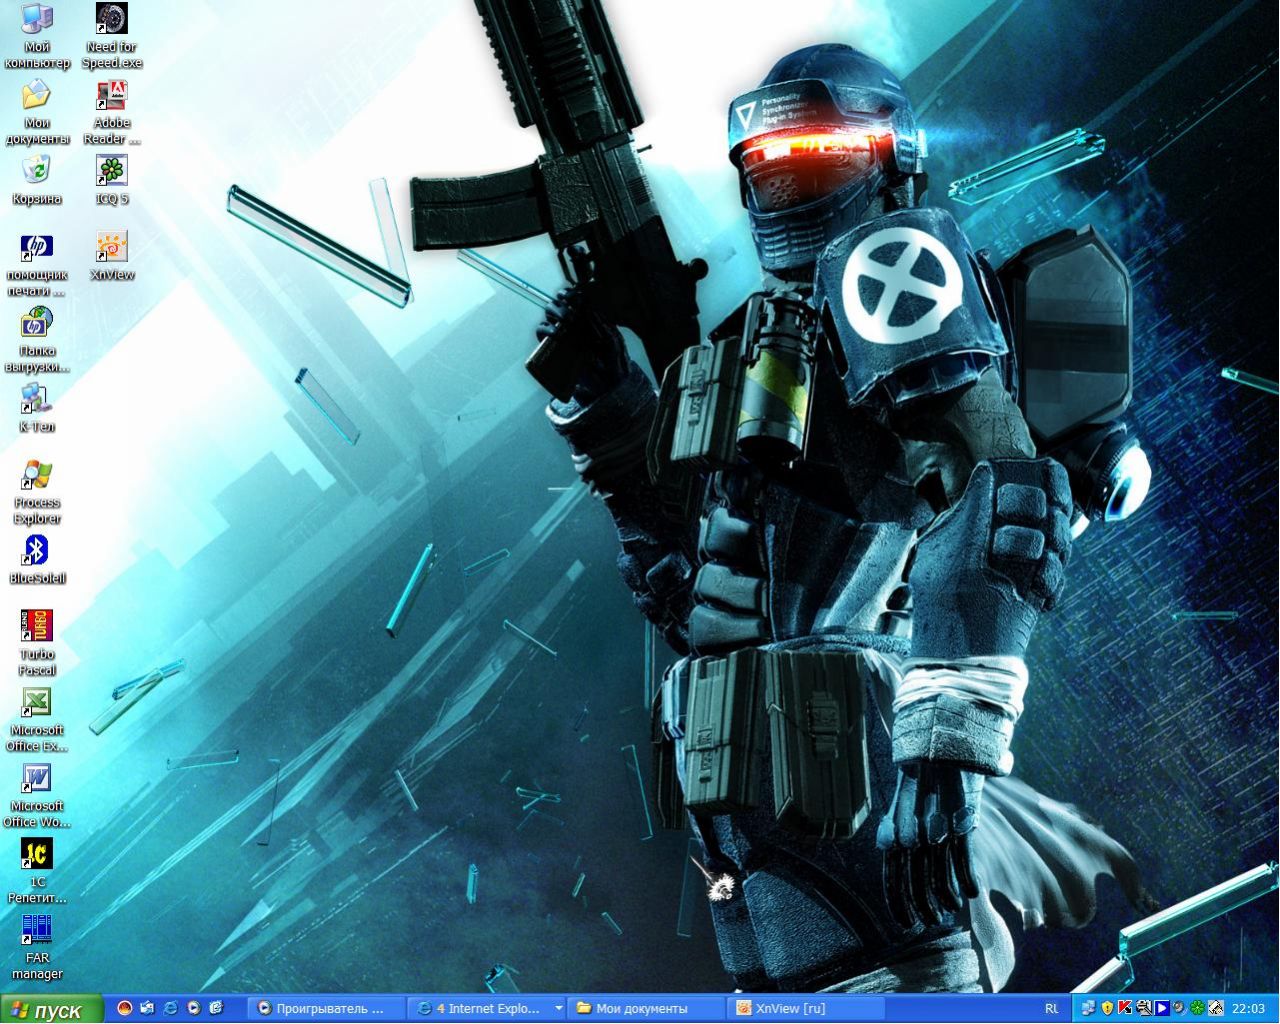Select the Microsoft Office Word shortcut
The width and height of the screenshot is (1280, 1024).
37,778
